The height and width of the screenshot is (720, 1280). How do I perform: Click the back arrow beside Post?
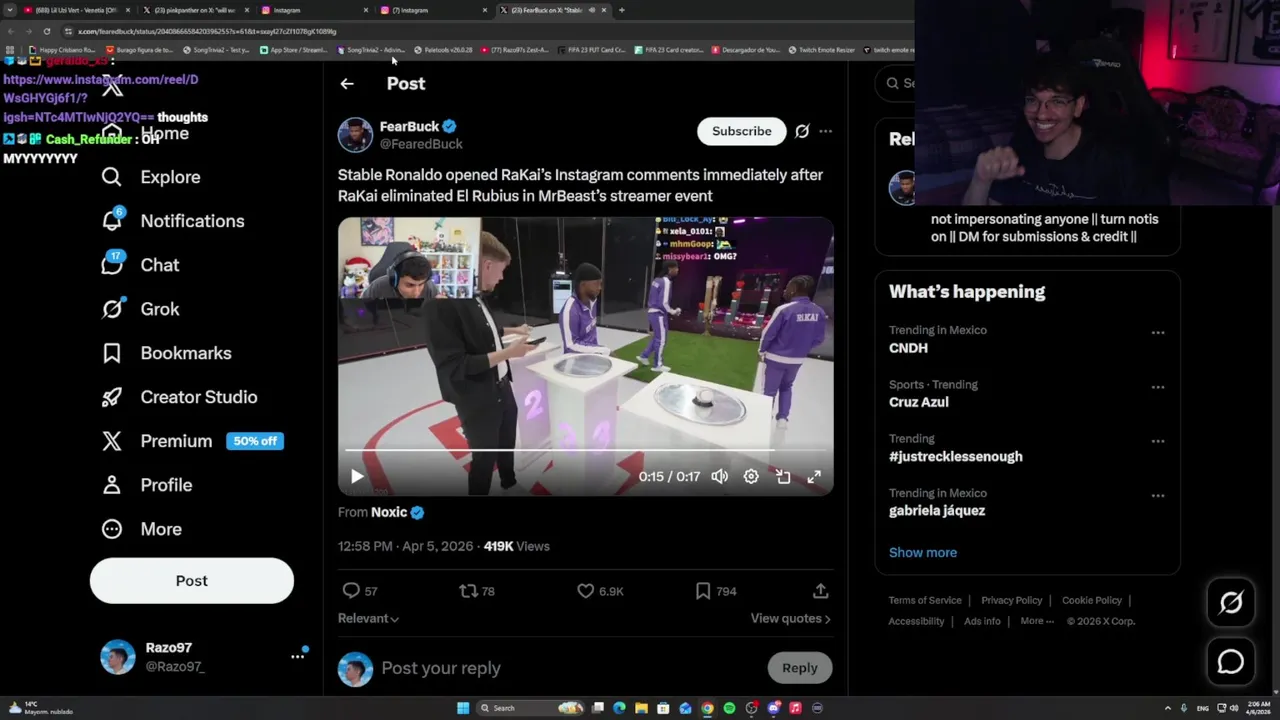tap(347, 84)
